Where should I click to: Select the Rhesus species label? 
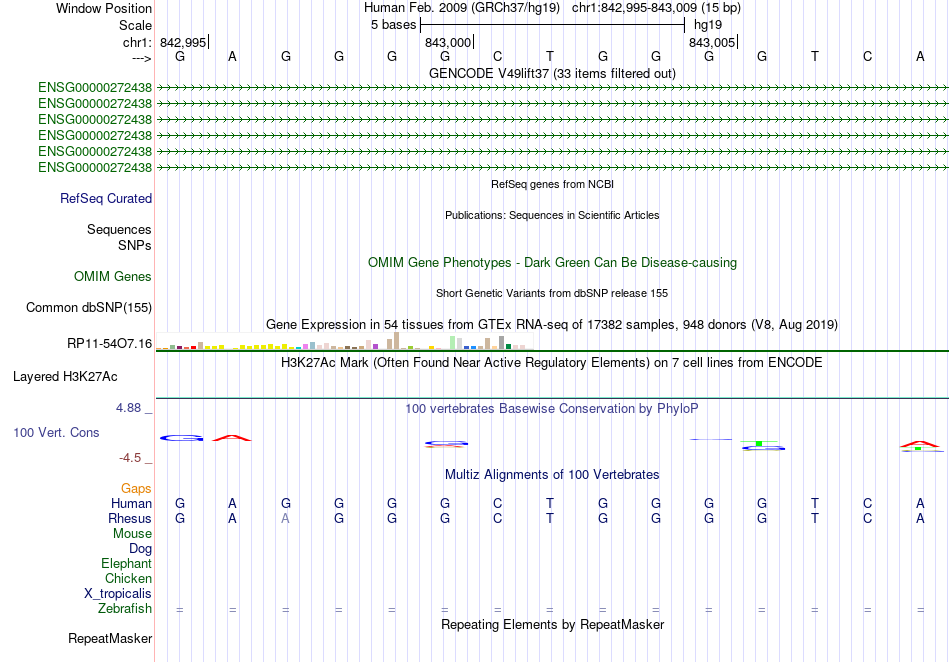click(x=130, y=518)
